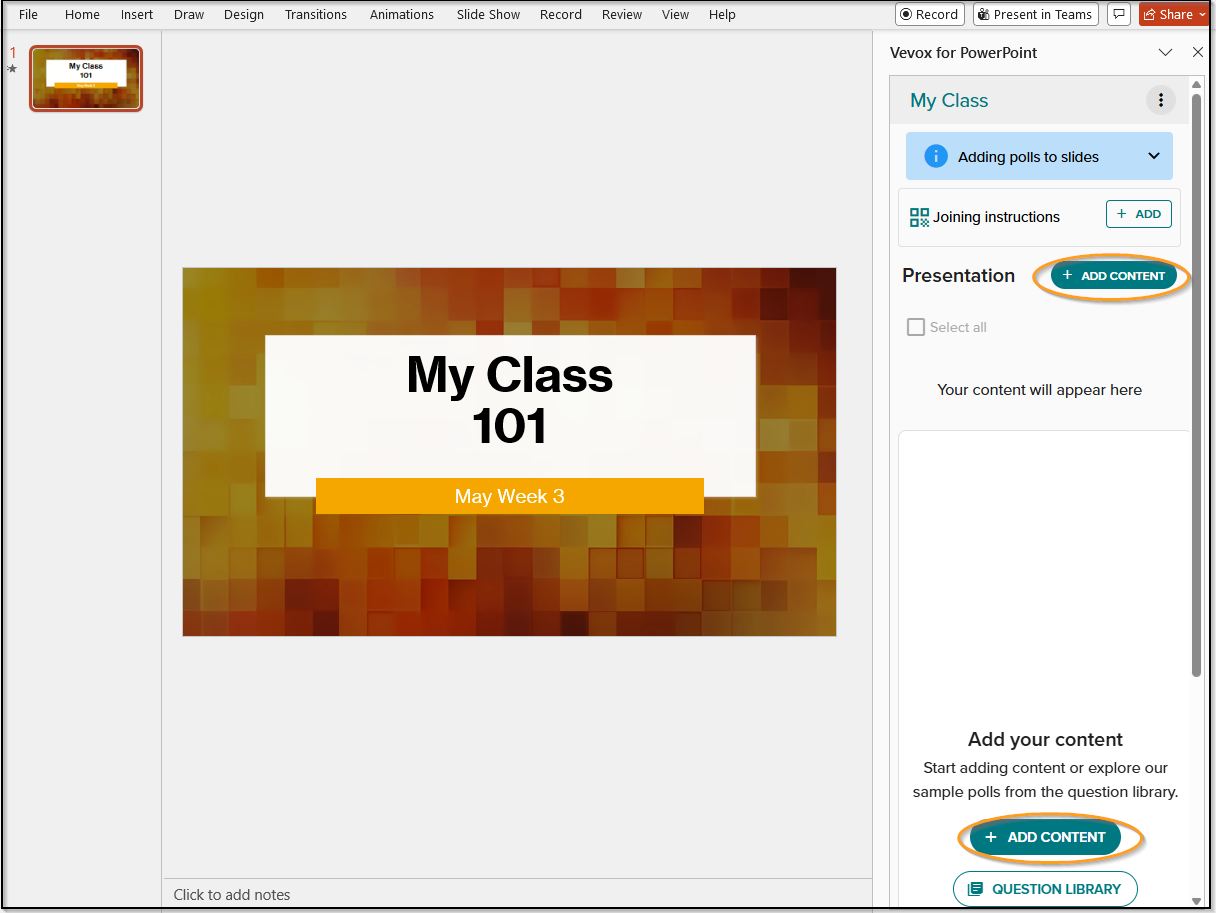Select the slide 1 thumbnail
1216x913 pixels.
coord(86,78)
